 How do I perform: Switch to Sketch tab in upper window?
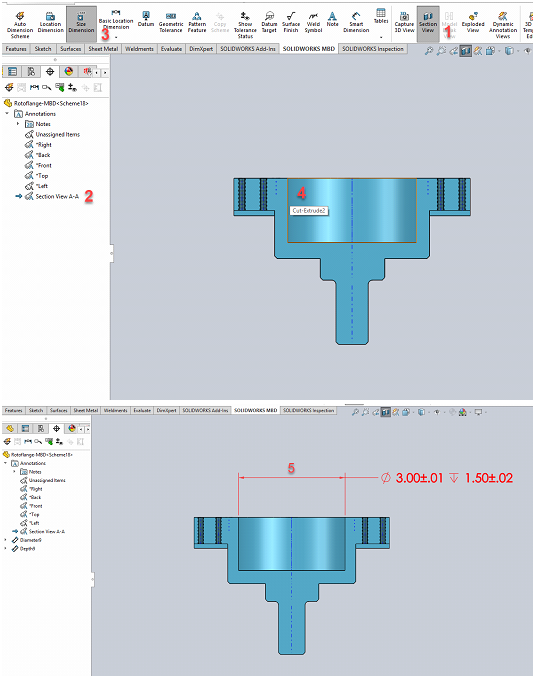(43, 49)
